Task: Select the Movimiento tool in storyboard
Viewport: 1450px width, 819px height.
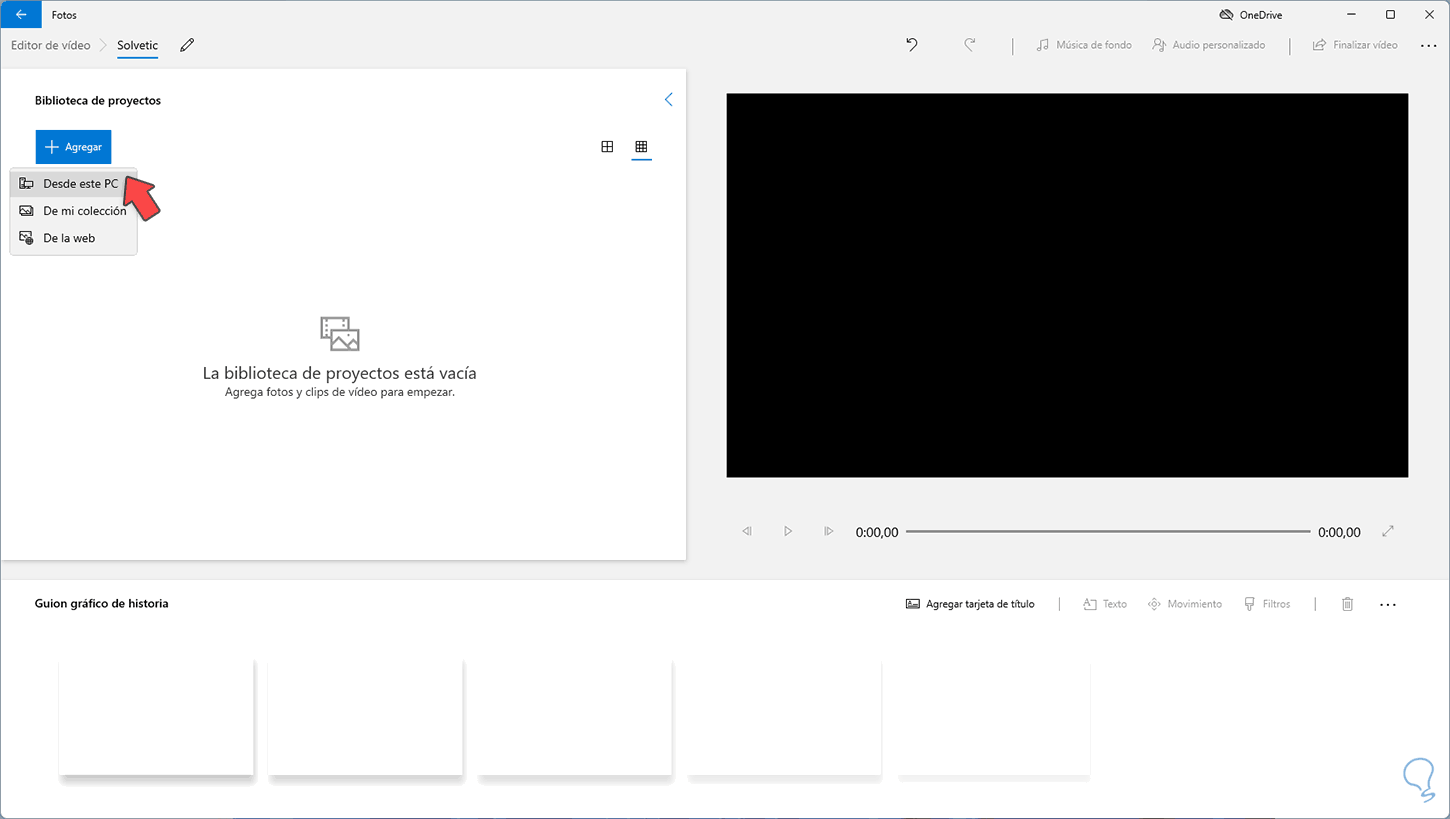Action: click(1184, 604)
